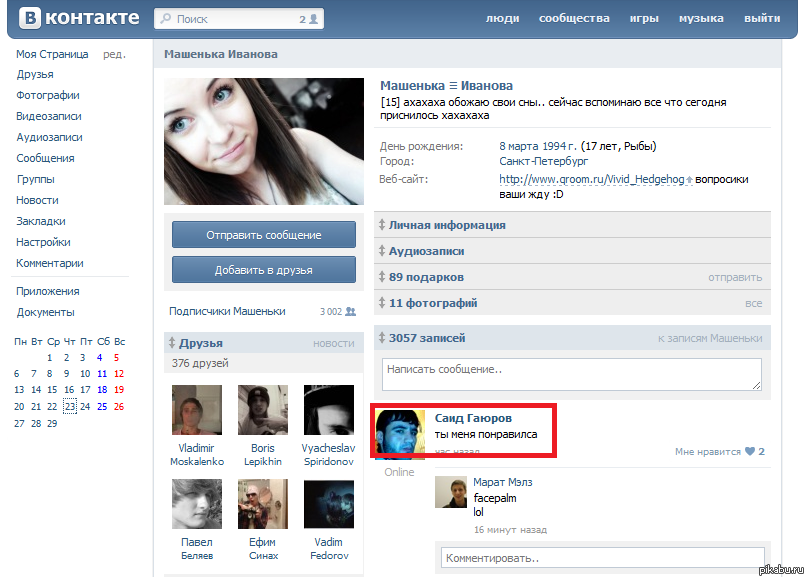This screenshot has width=805, height=577.
Task: Click the heart like icon on post
Action: 750,452
